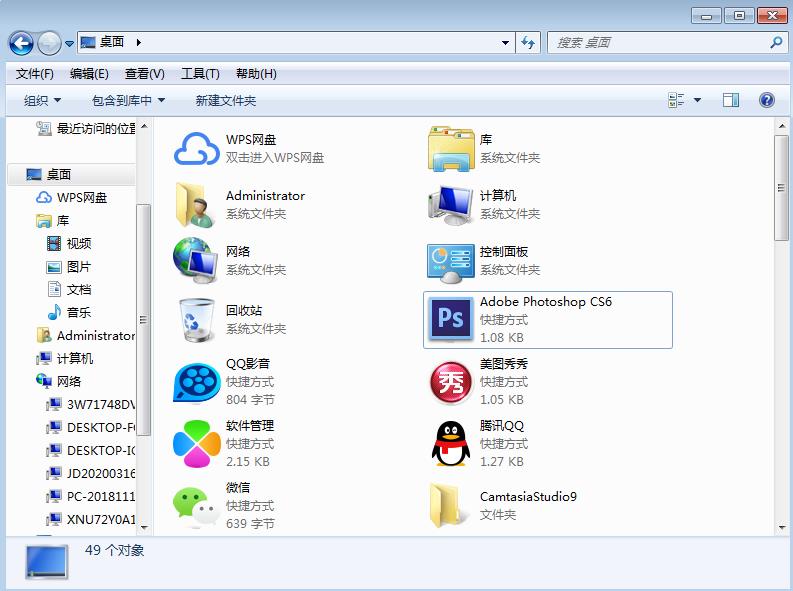Select Administrator in the navigation pane

click(x=85, y=336)
